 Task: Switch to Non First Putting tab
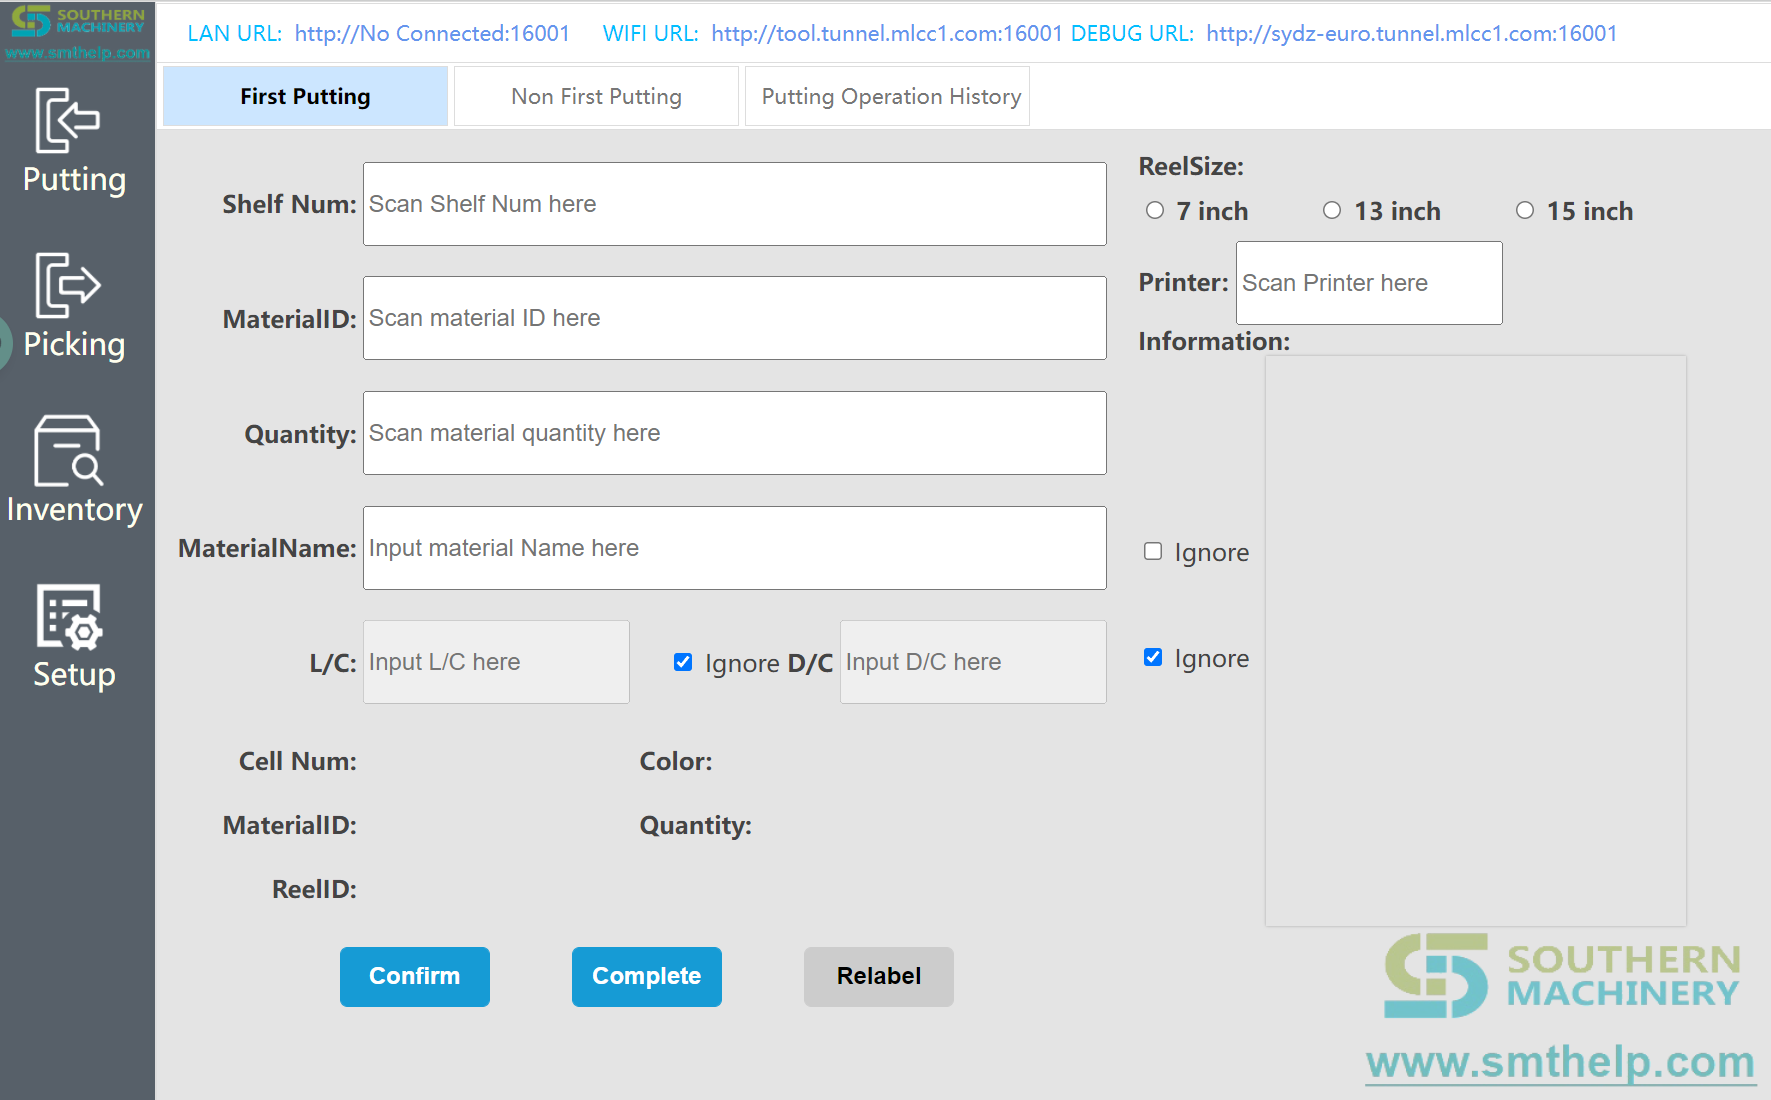tap(596, 97)
